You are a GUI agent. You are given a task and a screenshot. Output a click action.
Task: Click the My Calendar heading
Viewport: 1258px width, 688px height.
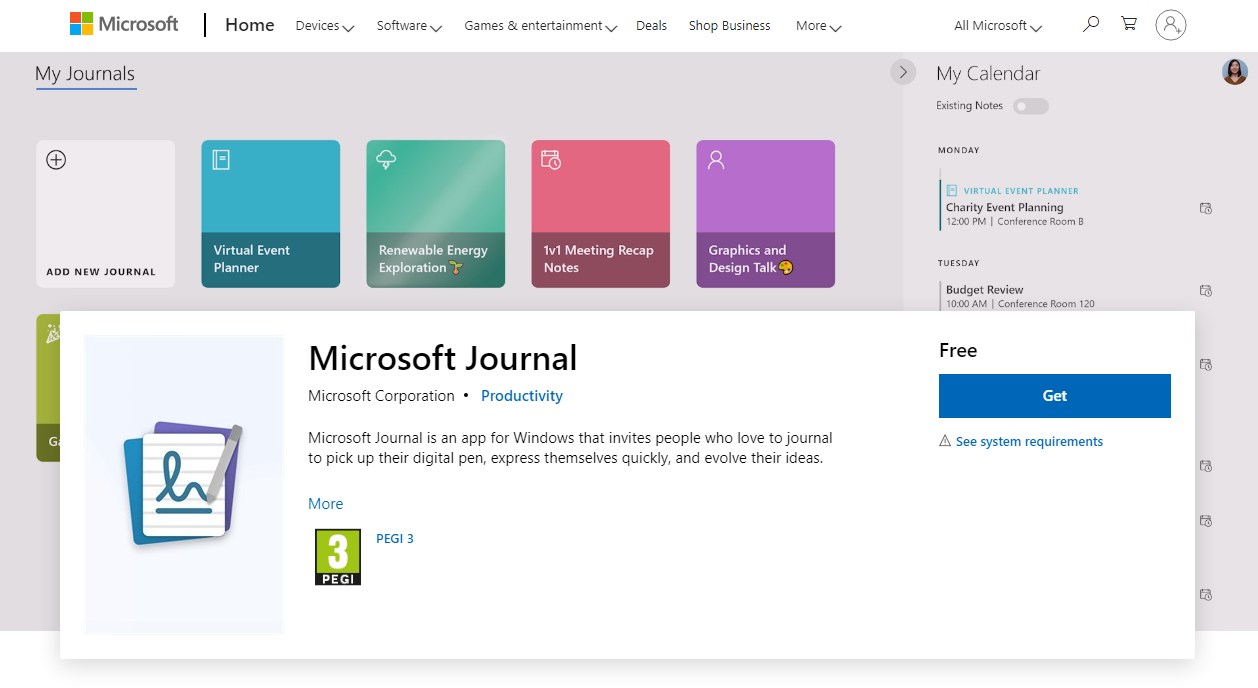988,74
